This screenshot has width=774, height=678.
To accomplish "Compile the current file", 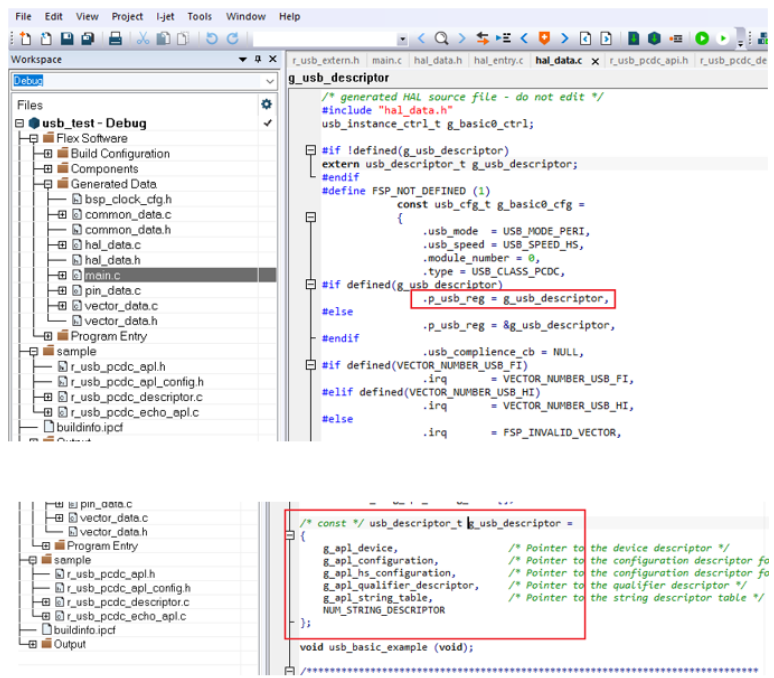I will (x=633, y=38).
